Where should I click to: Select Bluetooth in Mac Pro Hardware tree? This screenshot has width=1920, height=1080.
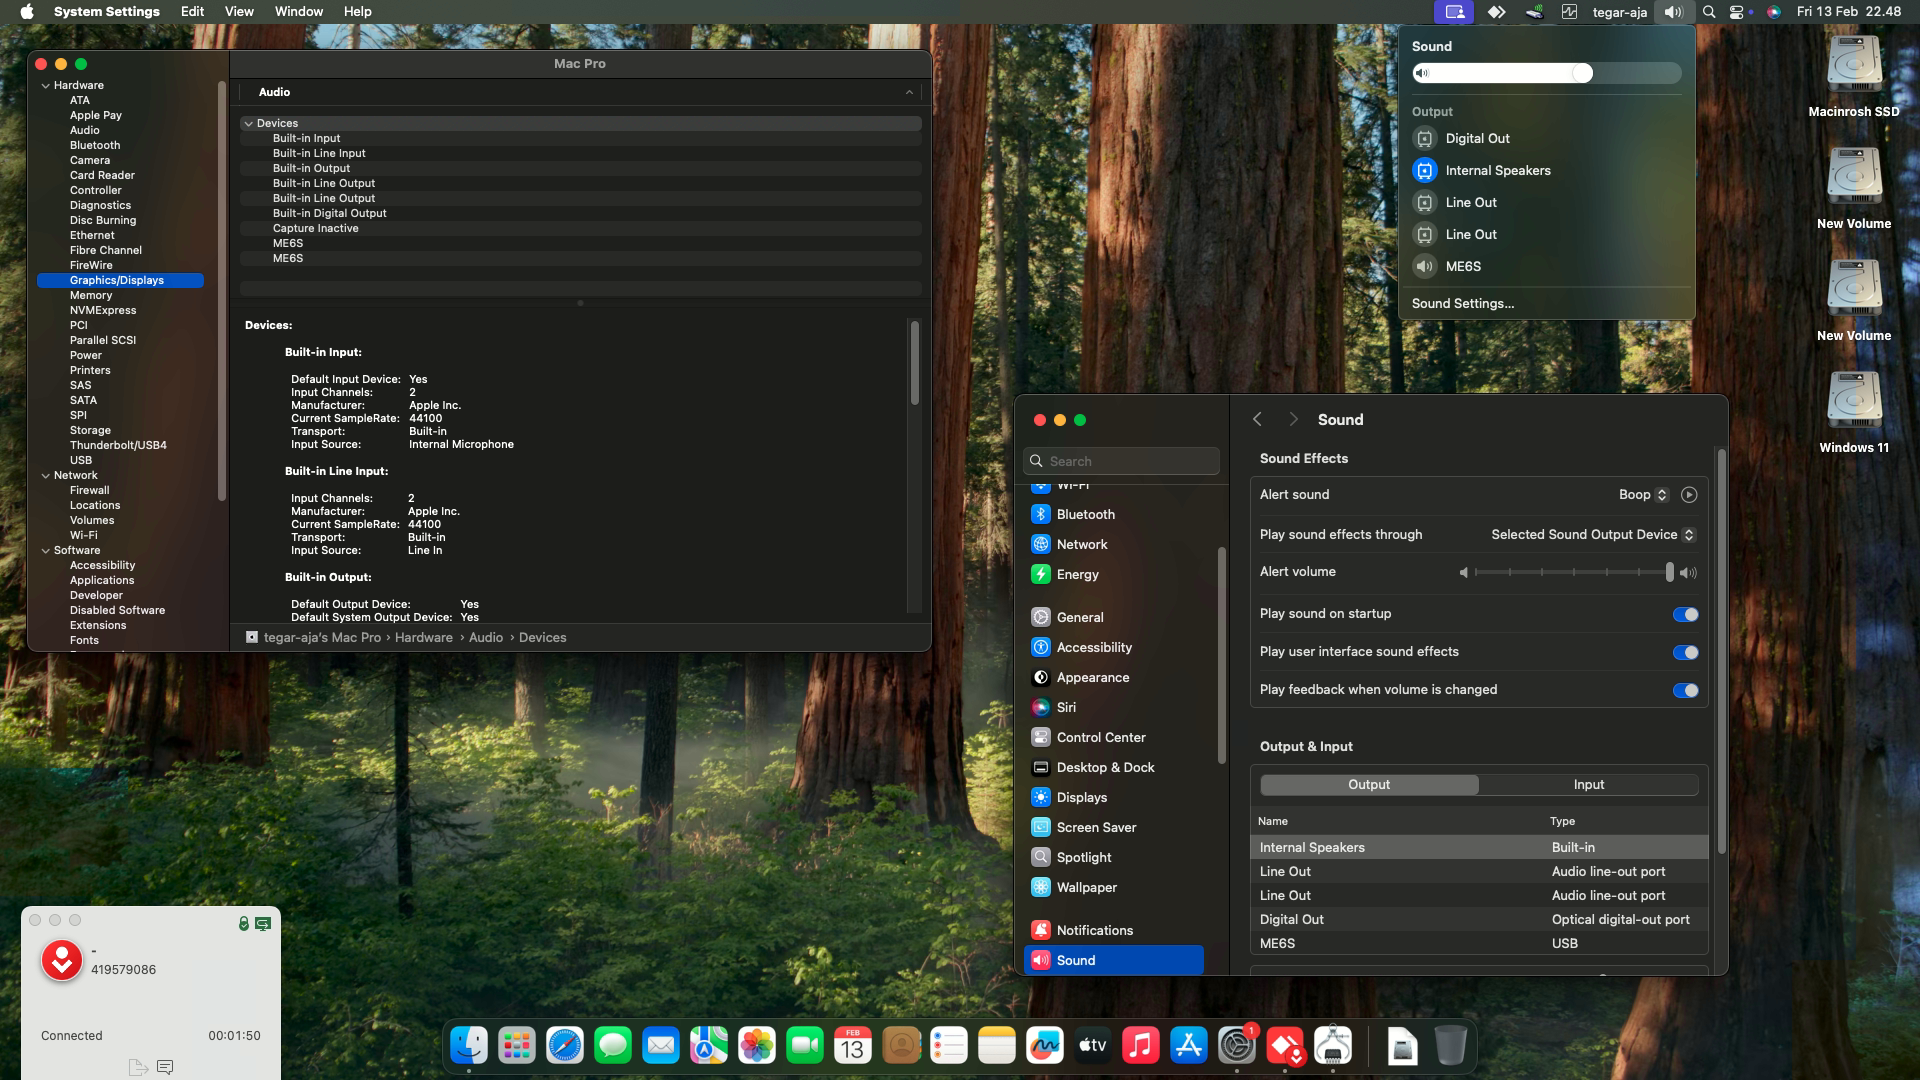pyautogui.click(x=95, y=146)
